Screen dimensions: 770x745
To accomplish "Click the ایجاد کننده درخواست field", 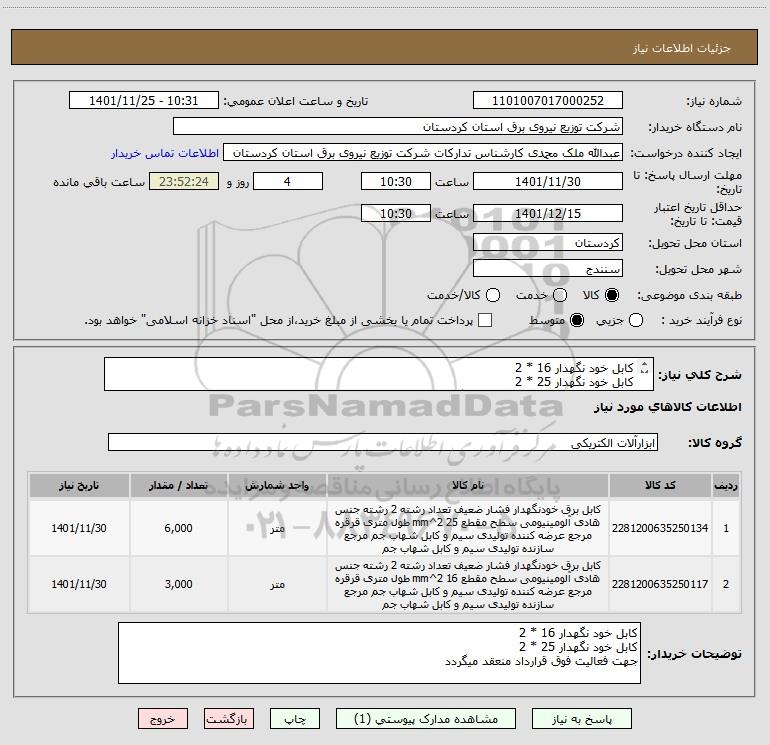I will tap(423, 152).
